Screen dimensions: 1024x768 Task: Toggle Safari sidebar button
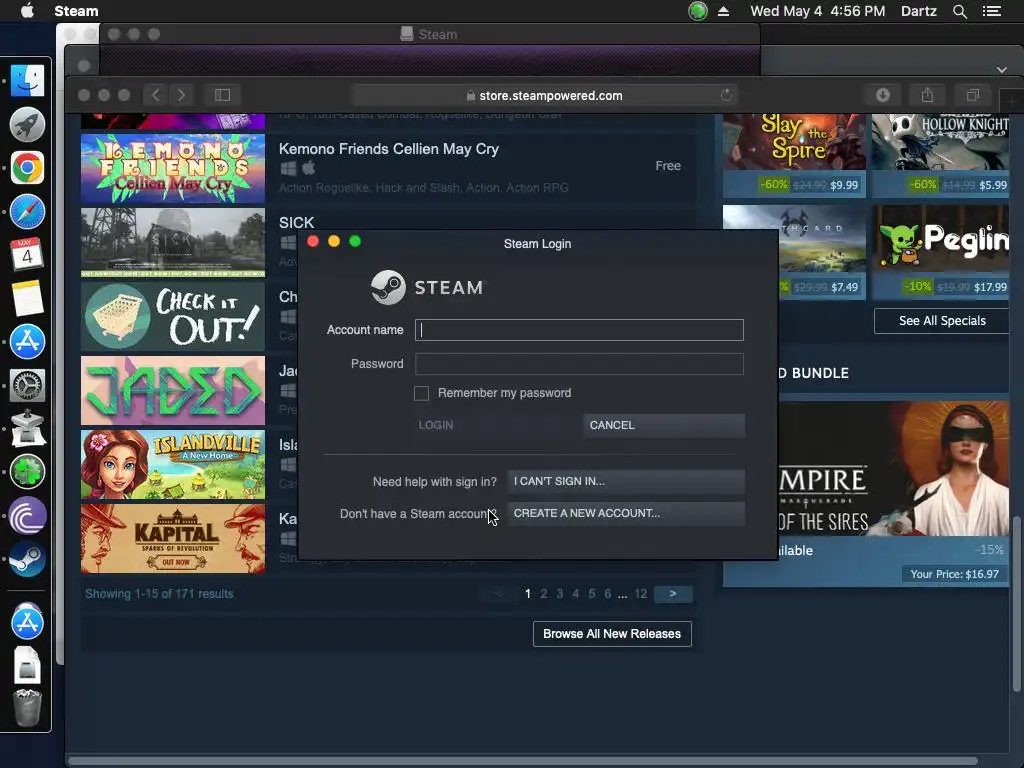click(x=222, y=95)
